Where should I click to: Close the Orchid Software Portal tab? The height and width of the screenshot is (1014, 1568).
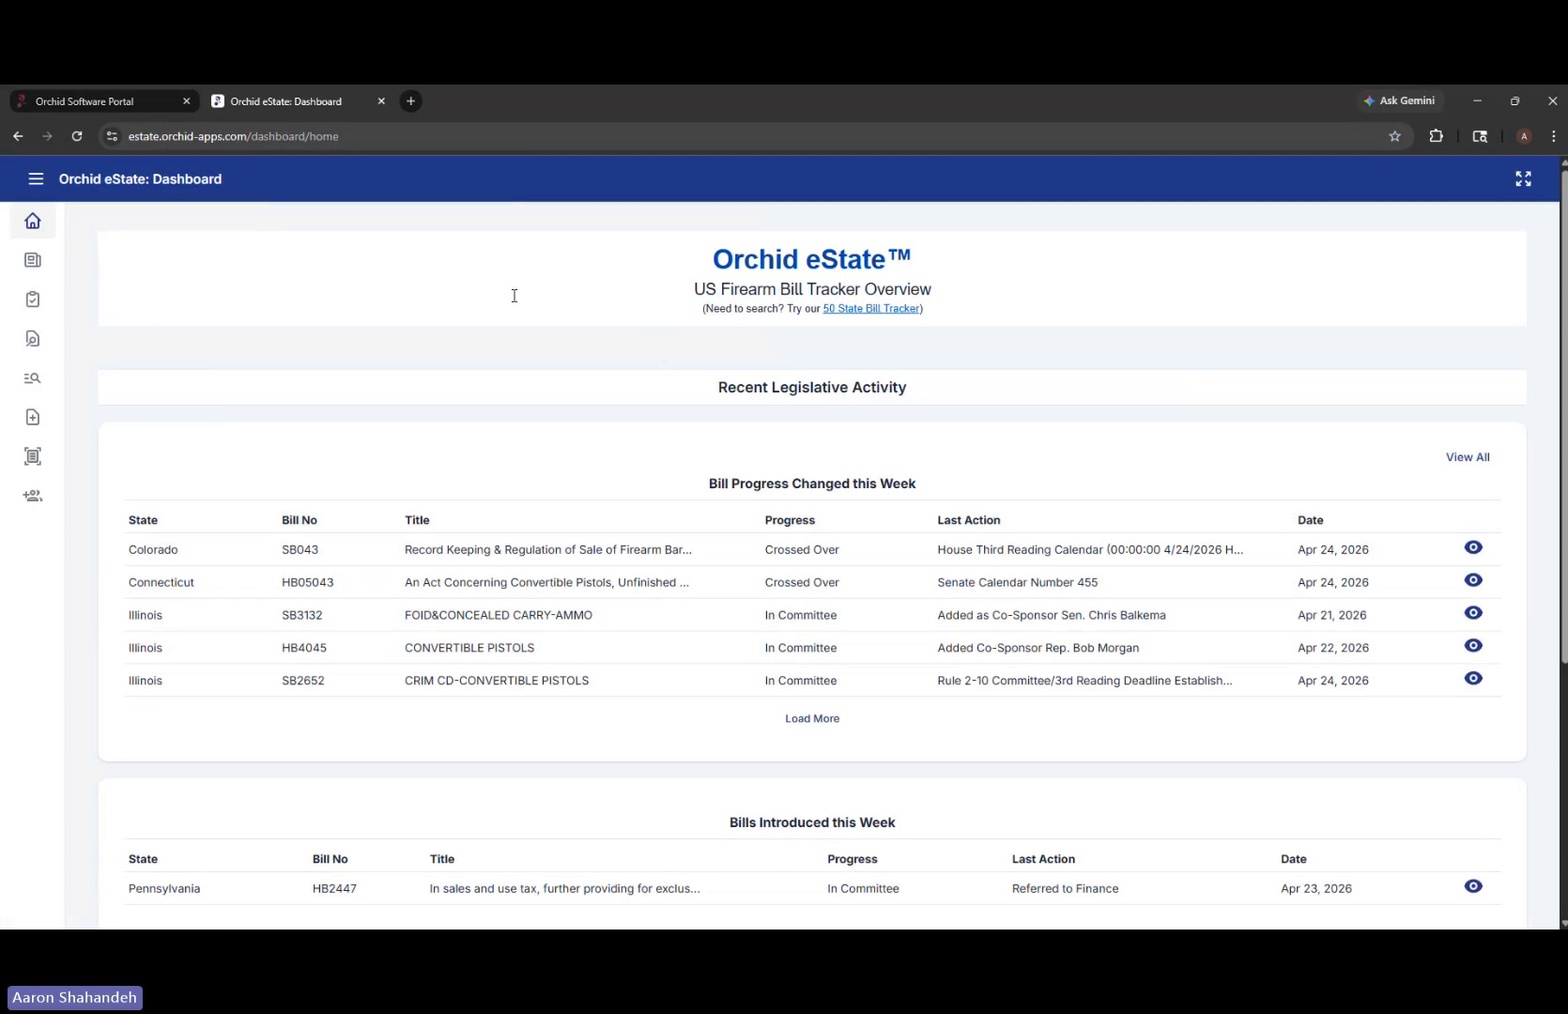click(x=186, y=101)
